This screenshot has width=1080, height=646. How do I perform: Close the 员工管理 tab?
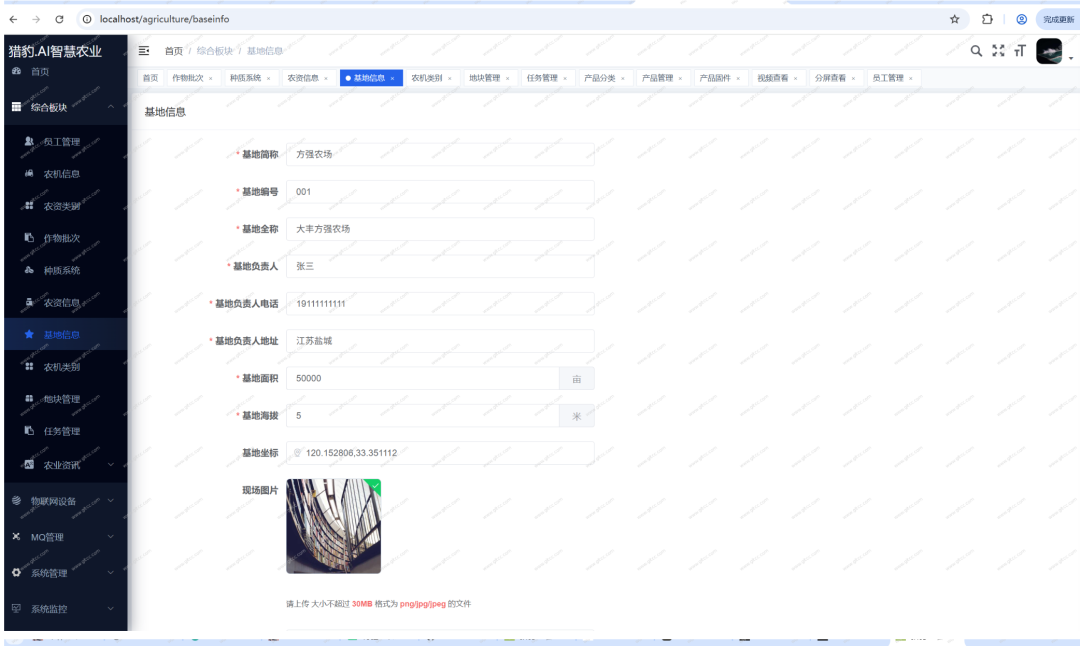[x=911, y=79]
